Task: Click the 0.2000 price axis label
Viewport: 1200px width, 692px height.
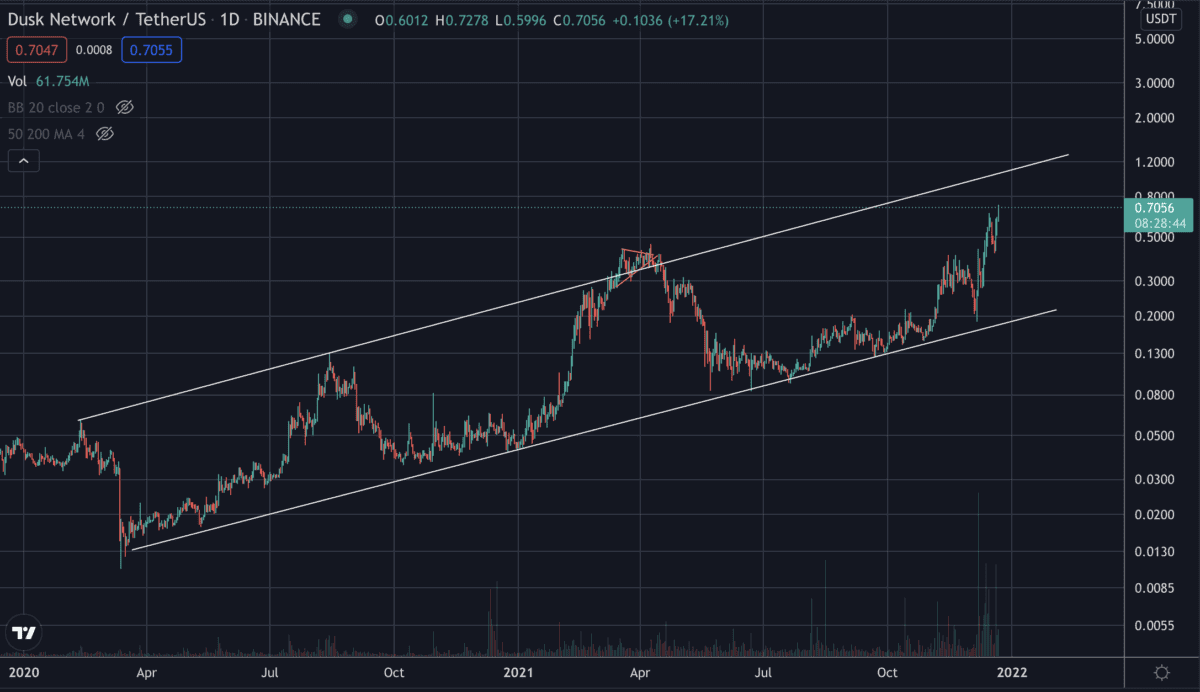Action: pyautogui.click(x=1156, y=316)
